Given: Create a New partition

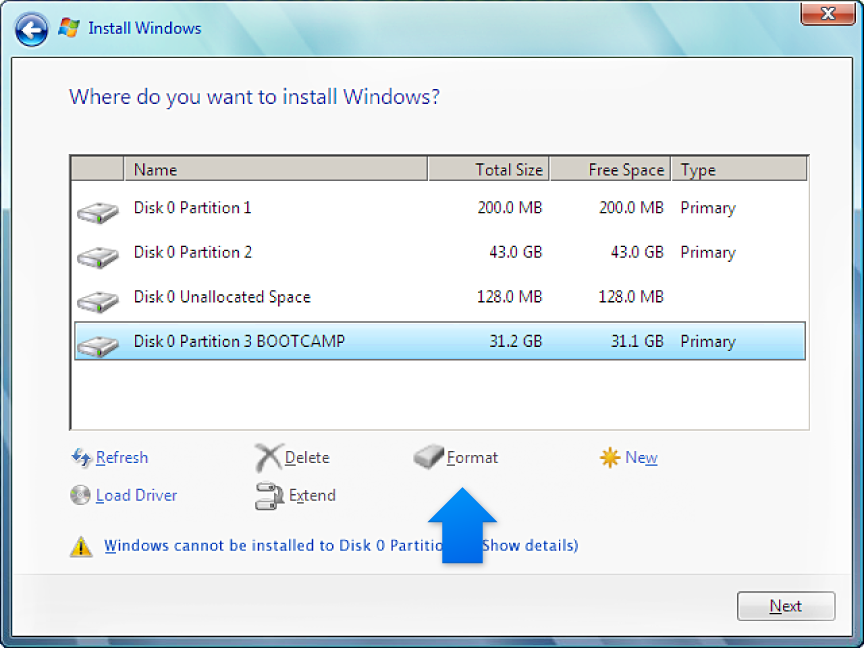Looking at the screenshot, I should click(x=641, y=457).
